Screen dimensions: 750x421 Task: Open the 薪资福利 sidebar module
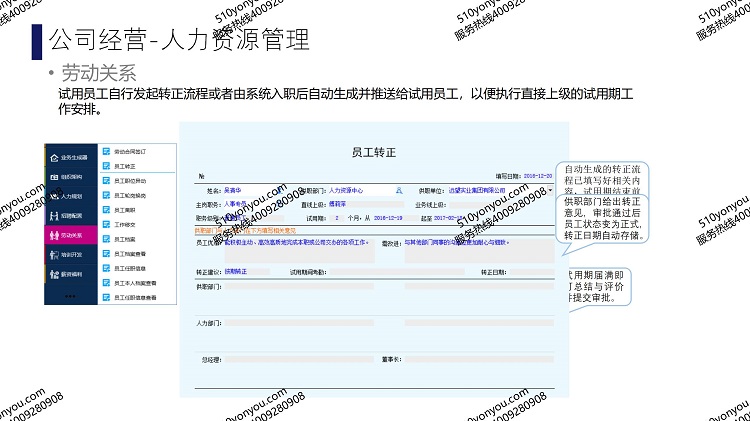coord(72,274)
